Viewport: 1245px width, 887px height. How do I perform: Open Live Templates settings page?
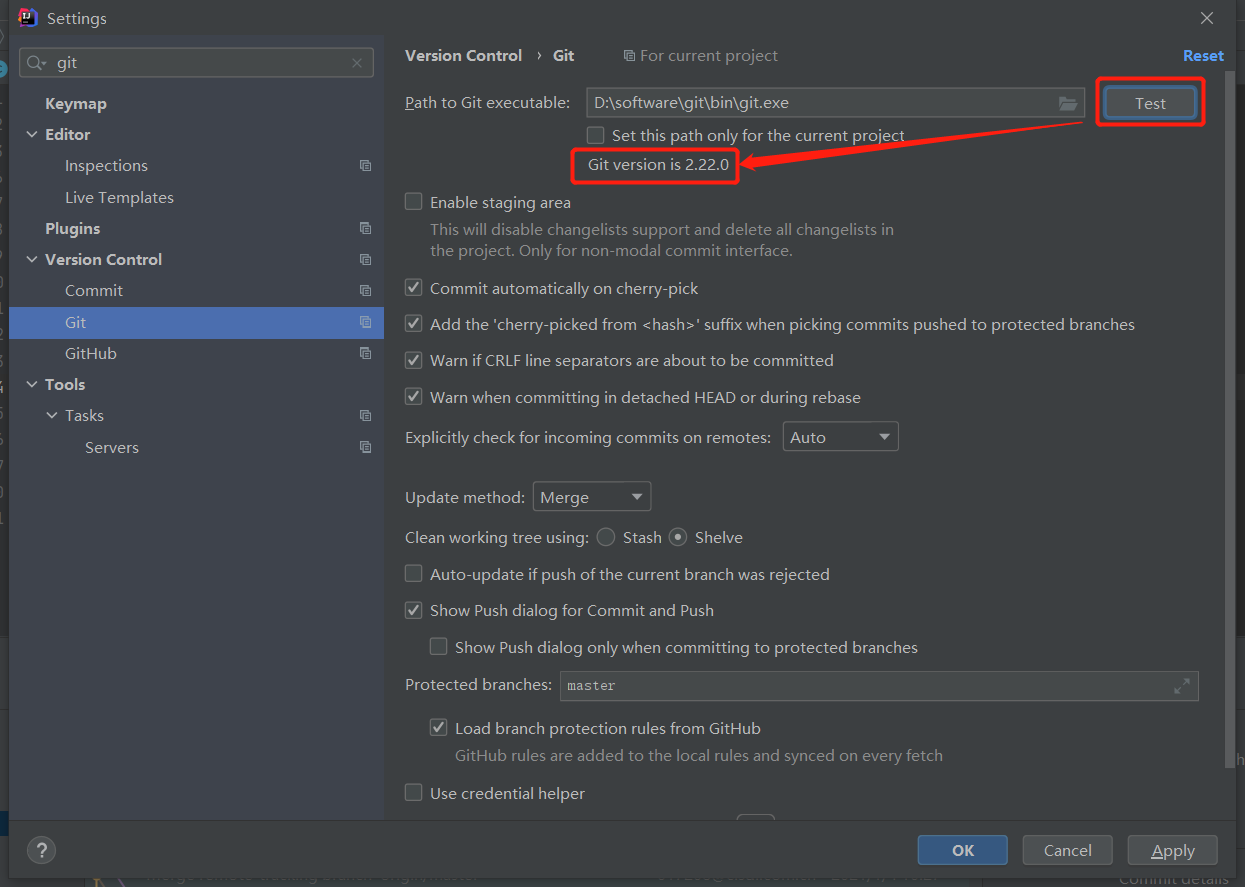click(x=119, y=197)
